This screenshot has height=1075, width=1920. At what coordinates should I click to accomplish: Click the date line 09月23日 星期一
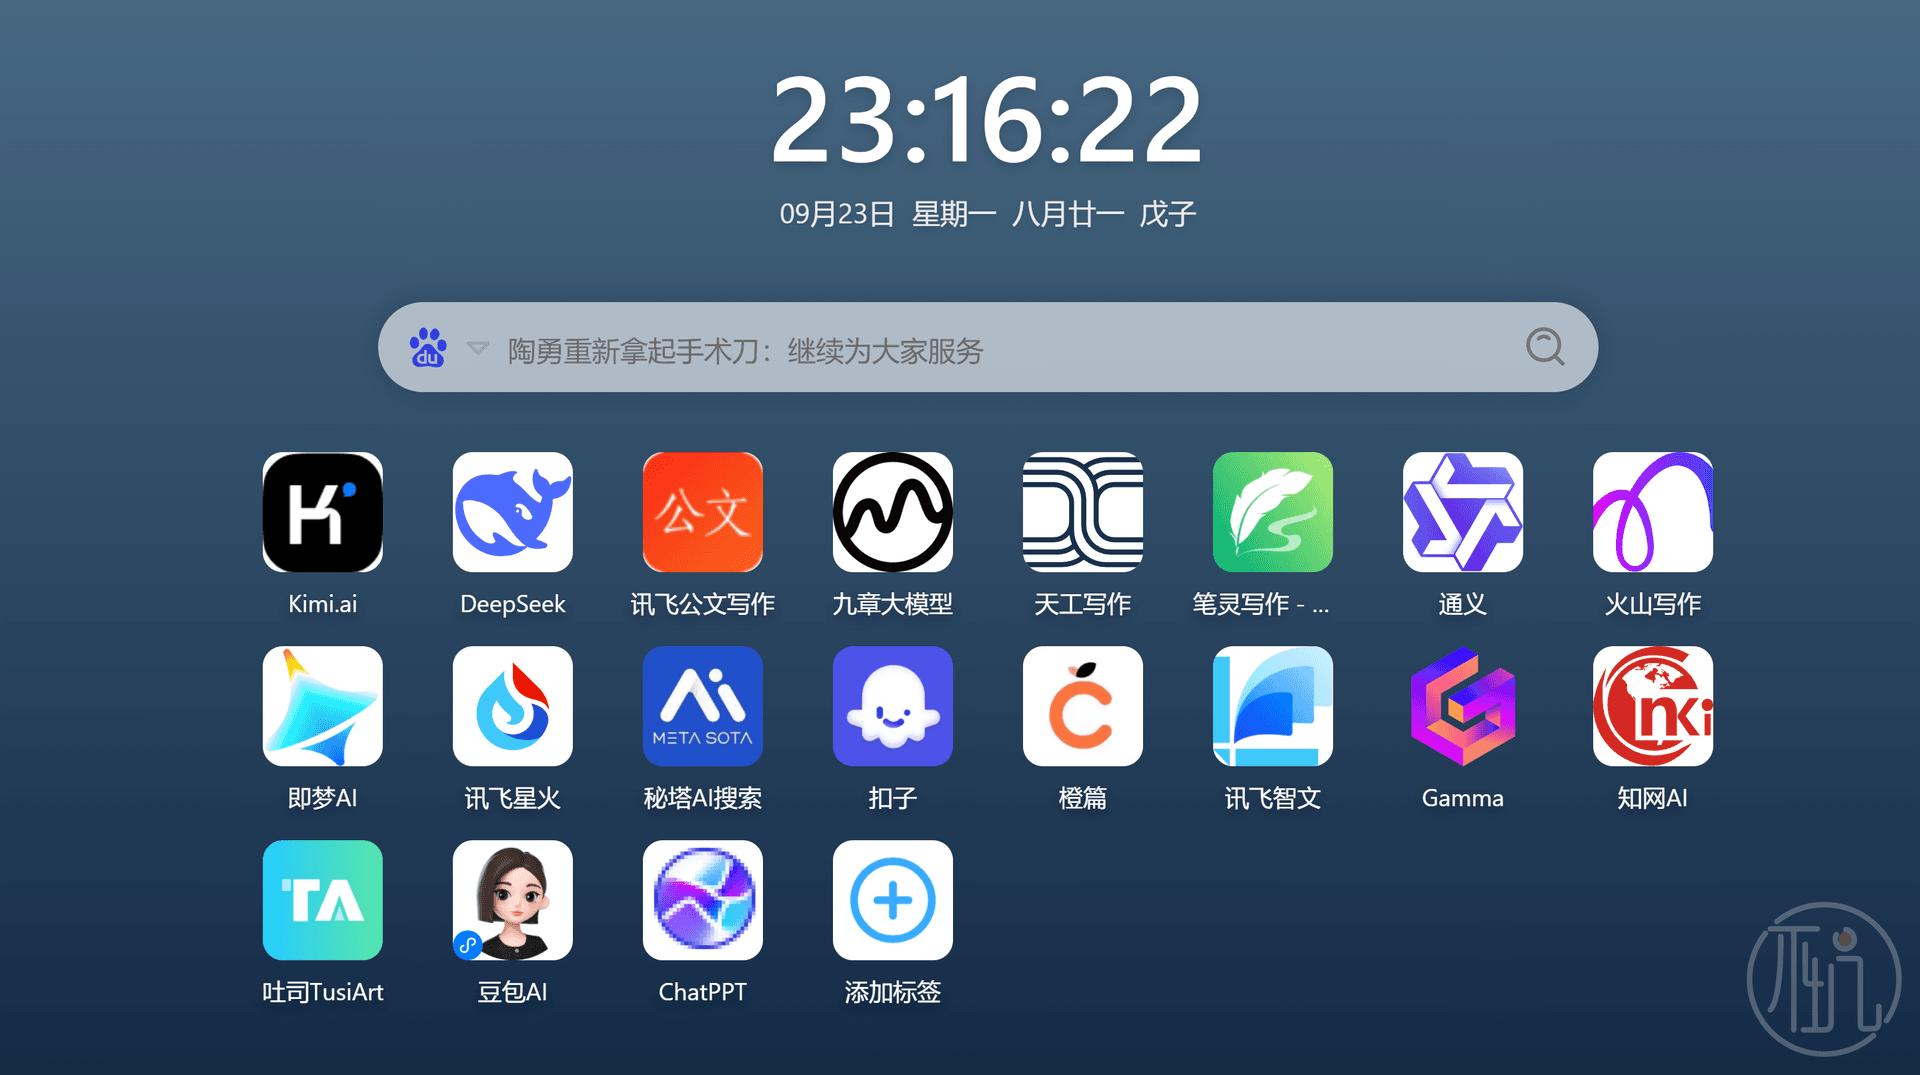pyautogui.click(x=987, y=214)
